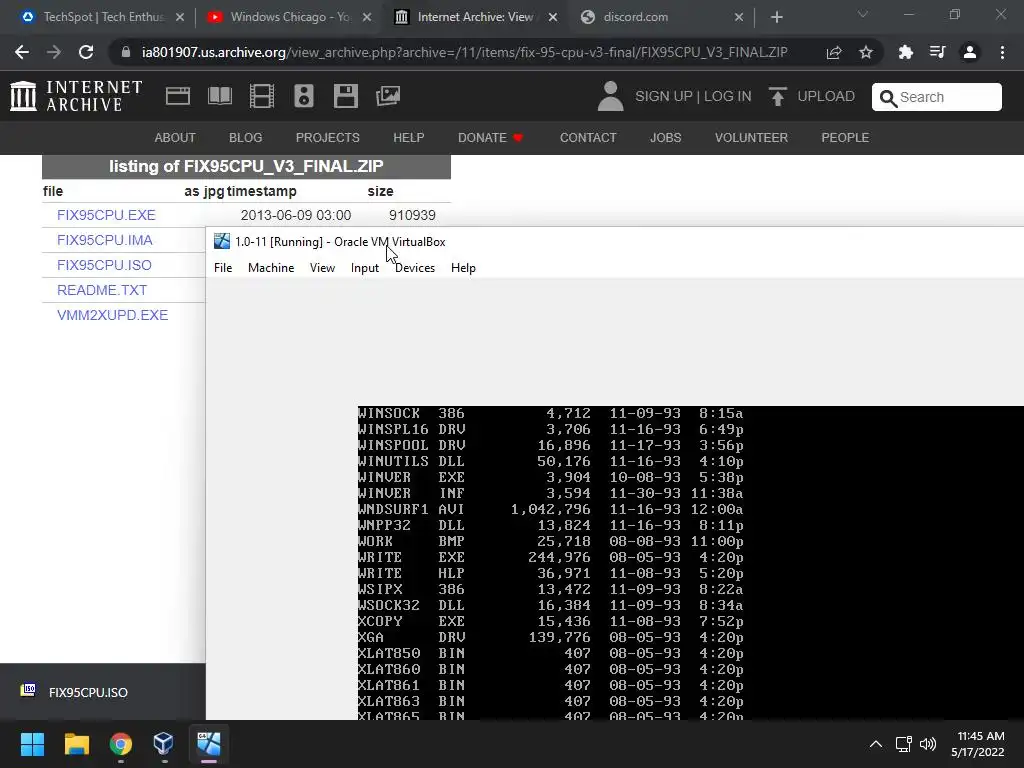Open Chrome profile icon
The height and width of the screenshot is (768, 1024).
tap(970, 52)
